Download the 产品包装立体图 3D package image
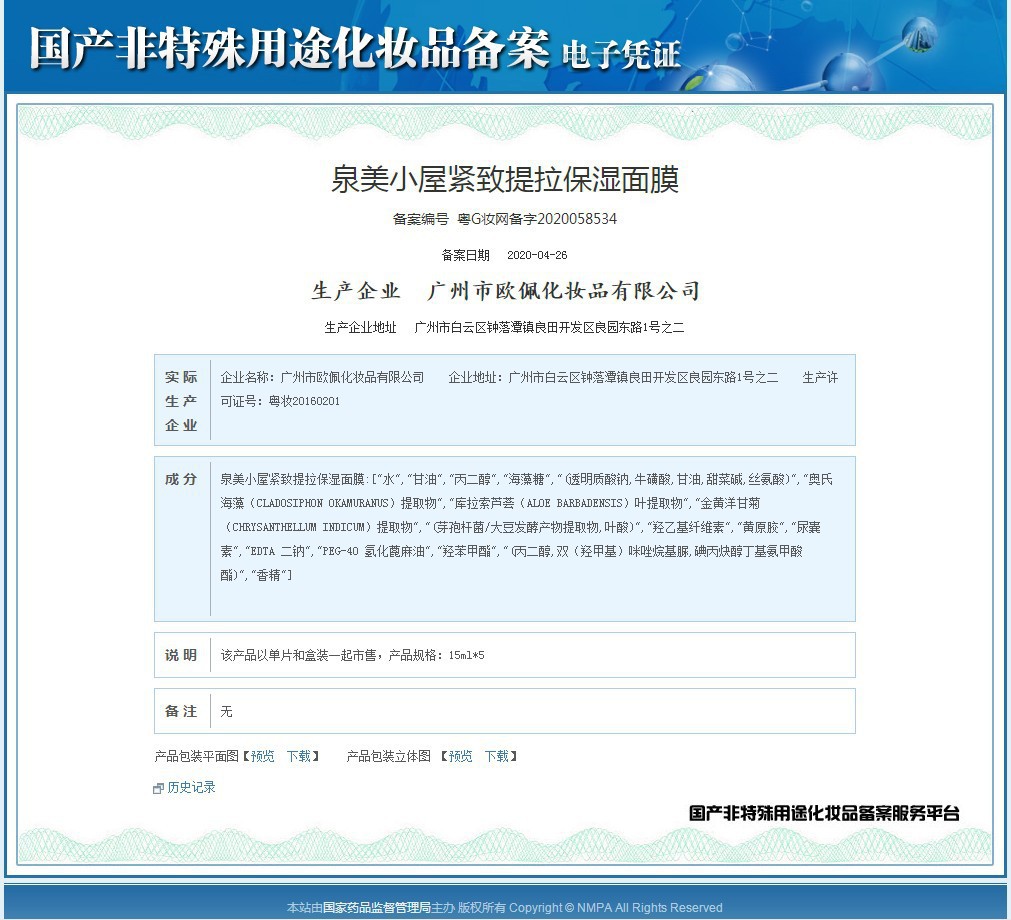 point(496,756)
